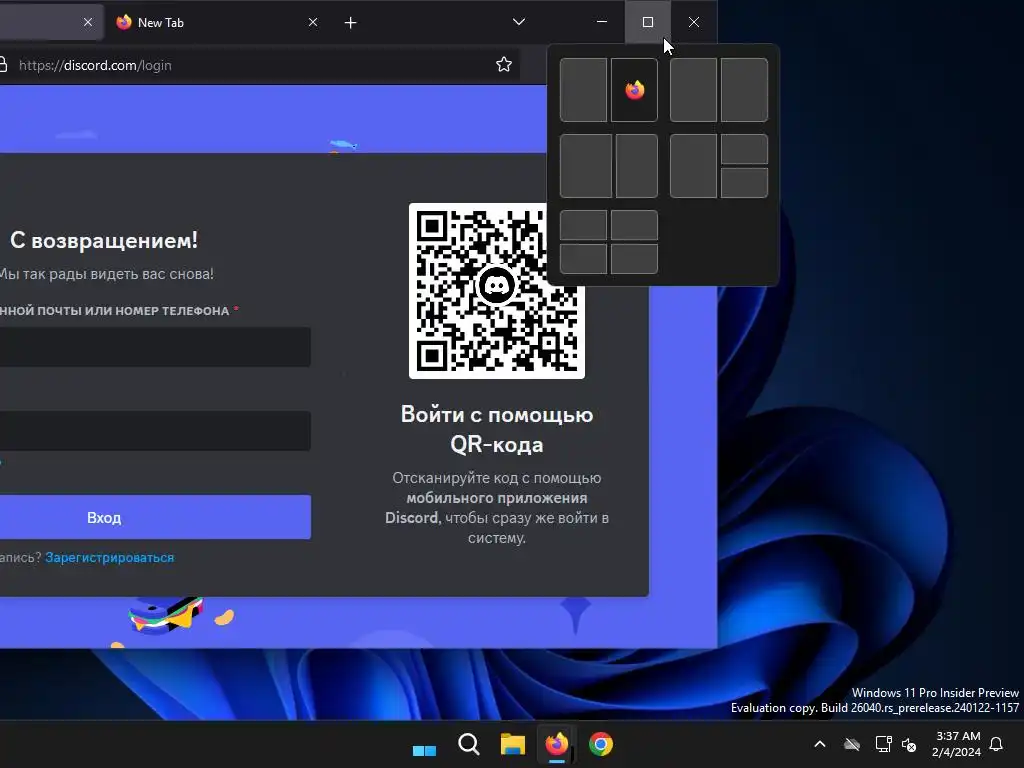
Task: Click the password input field
Action: point(155,430)
